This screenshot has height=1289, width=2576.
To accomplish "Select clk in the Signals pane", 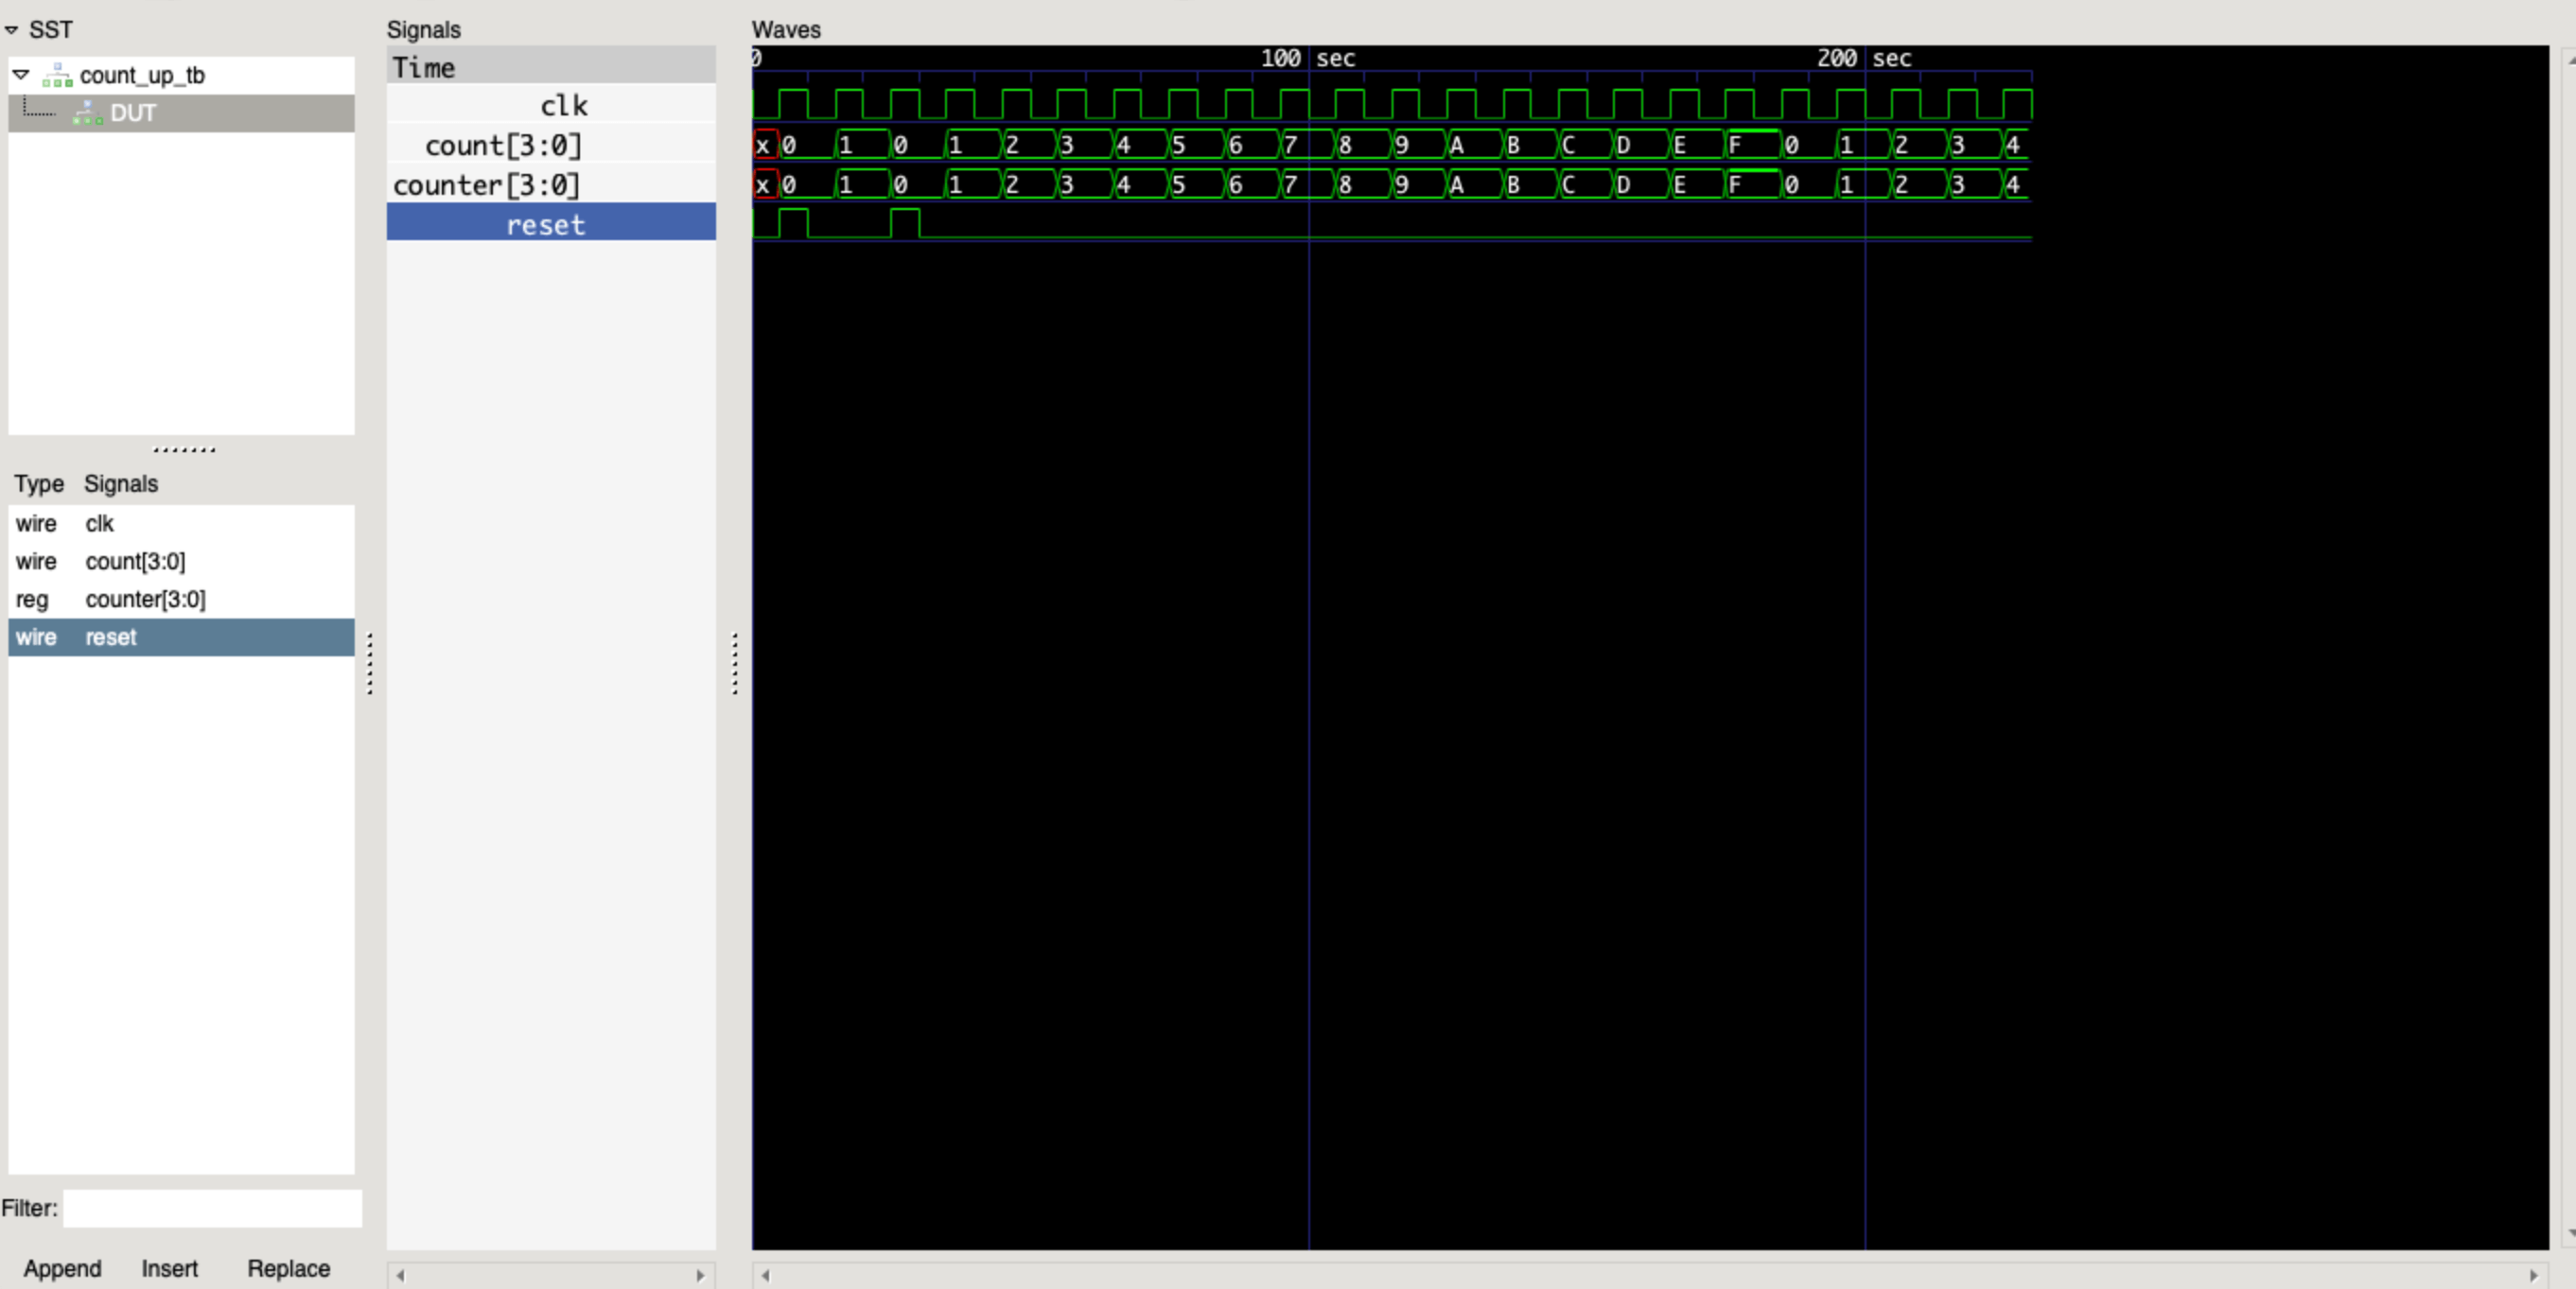I will (x=563, y=106).
